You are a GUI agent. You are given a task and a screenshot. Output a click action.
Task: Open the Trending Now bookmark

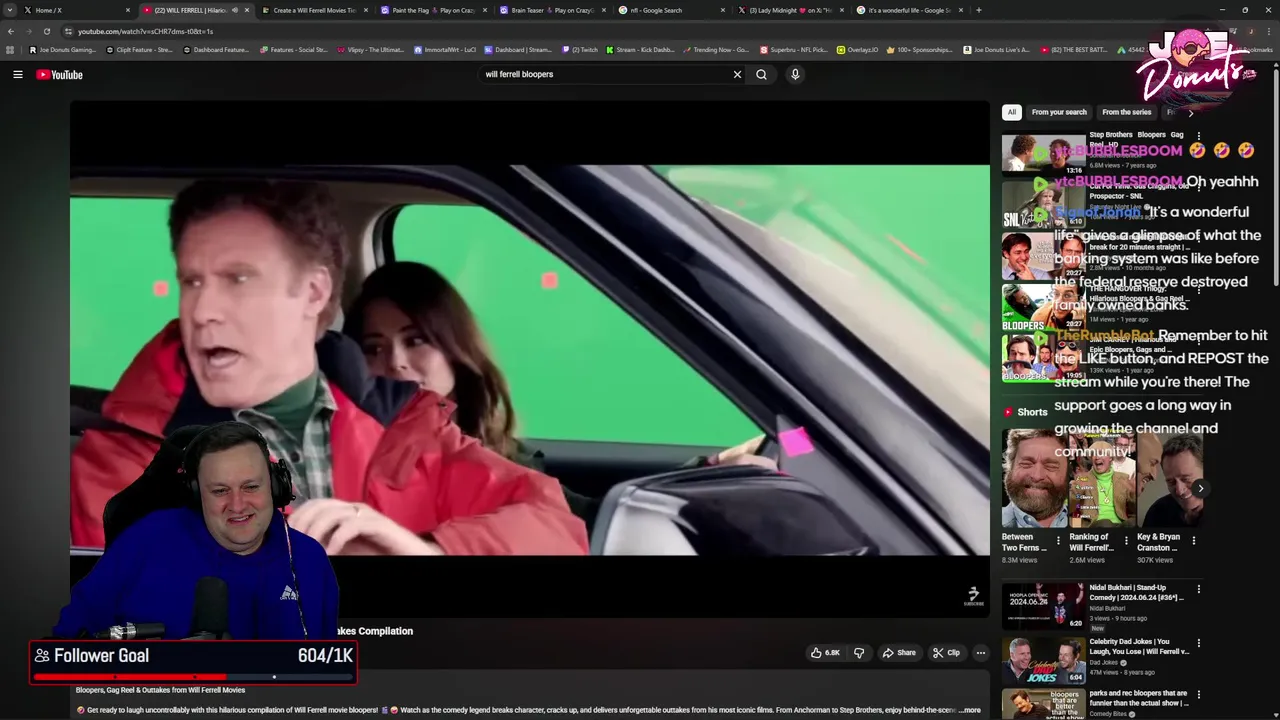(715, 49)
